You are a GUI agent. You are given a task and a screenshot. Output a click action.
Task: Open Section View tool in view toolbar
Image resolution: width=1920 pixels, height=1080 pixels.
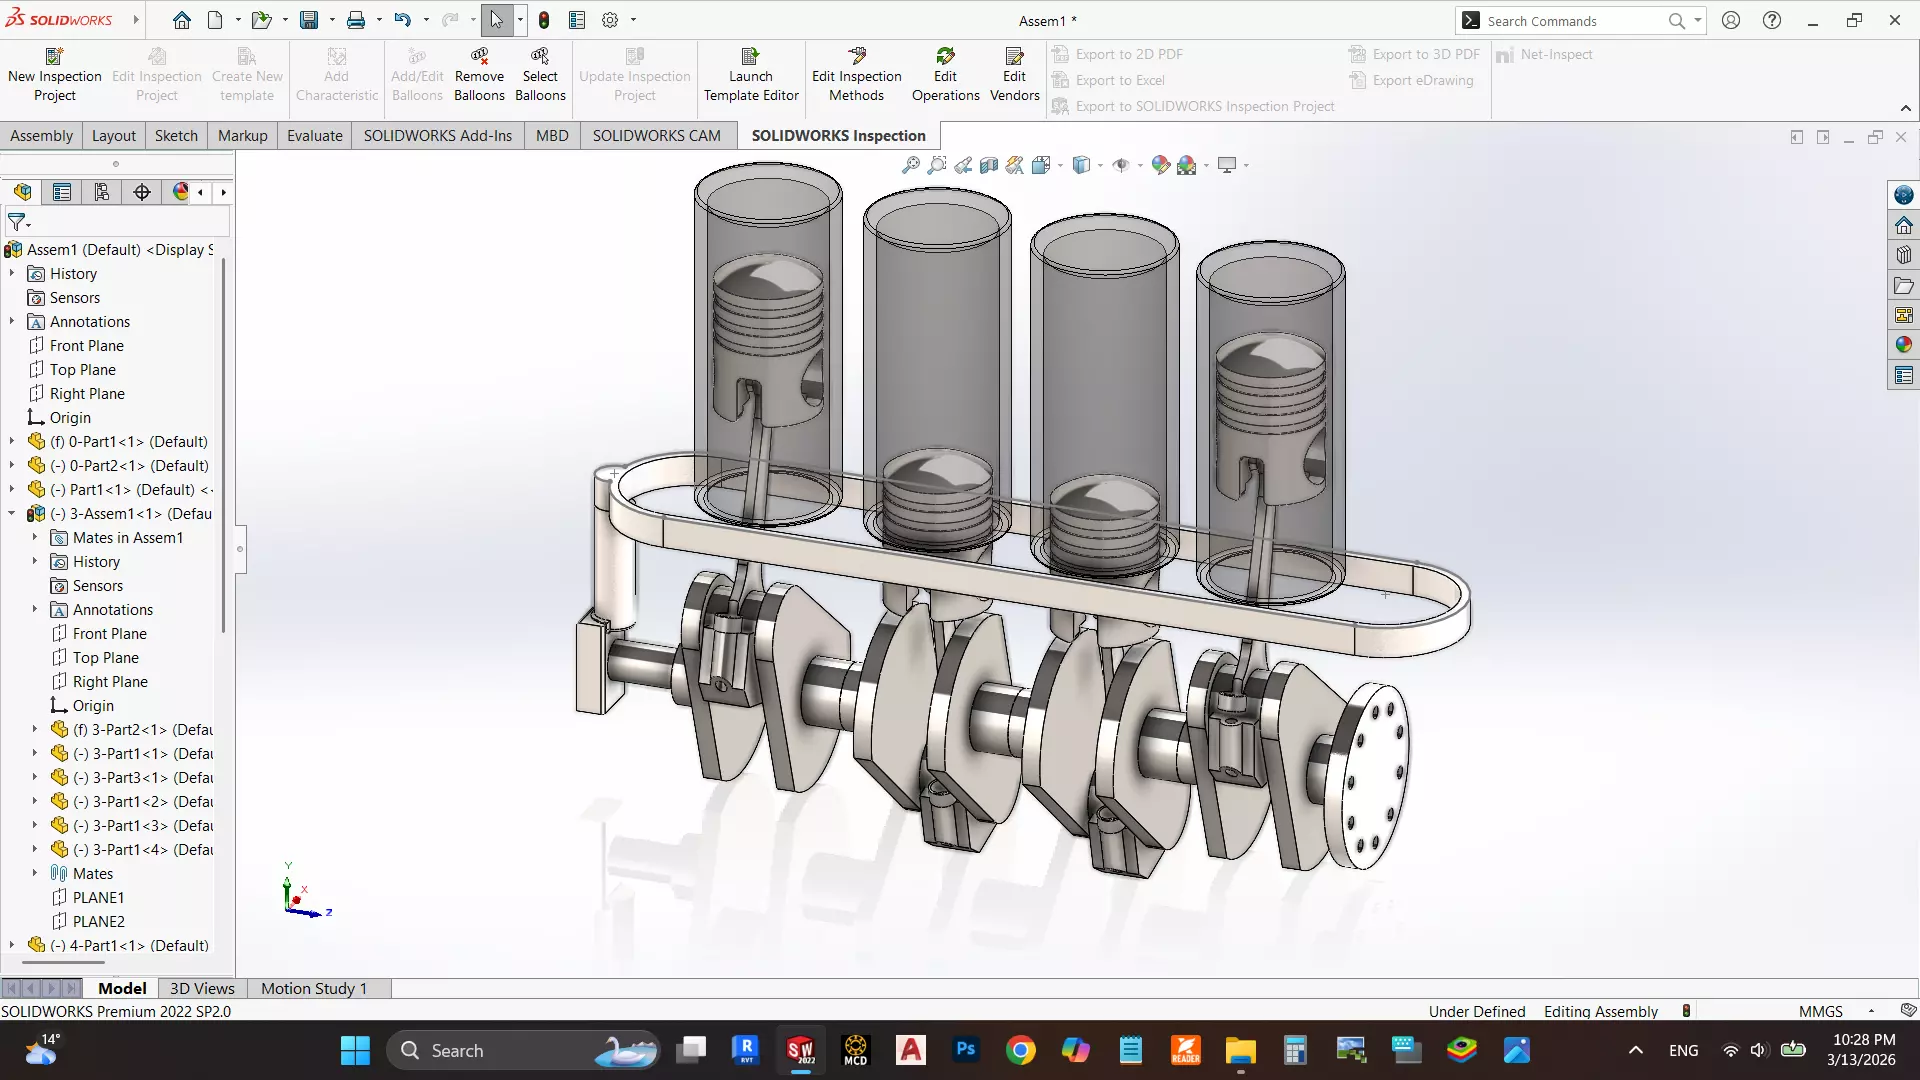[988, 165]
